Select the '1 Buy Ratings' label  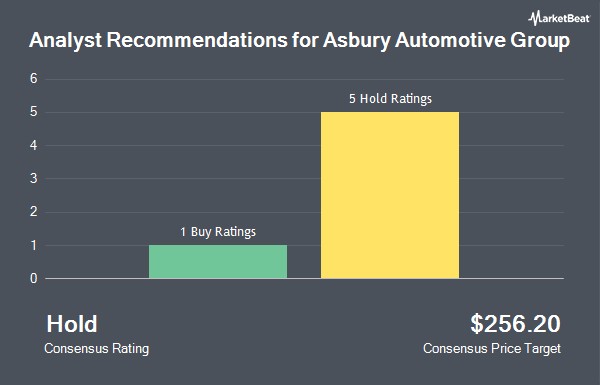[x=218, y=232]
